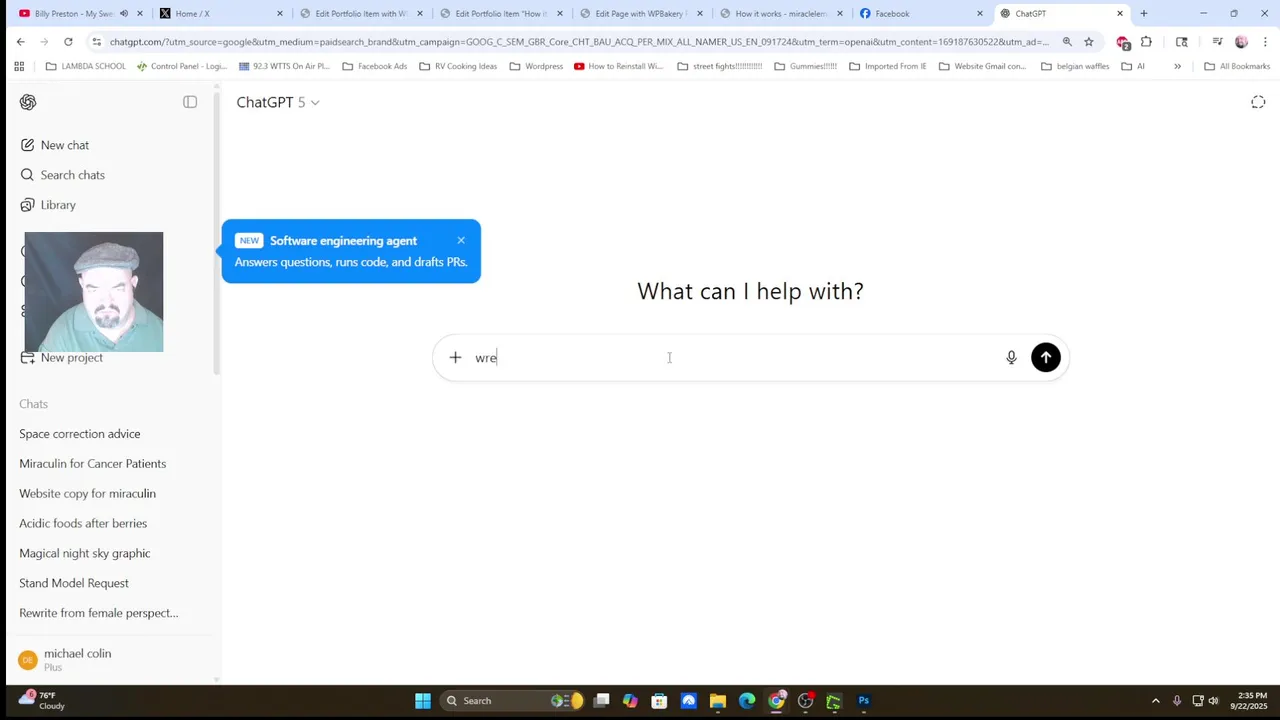The width and height of the screenshot is (1280, 720).
Task: Click the URL address bar
Action: (578, 42)
